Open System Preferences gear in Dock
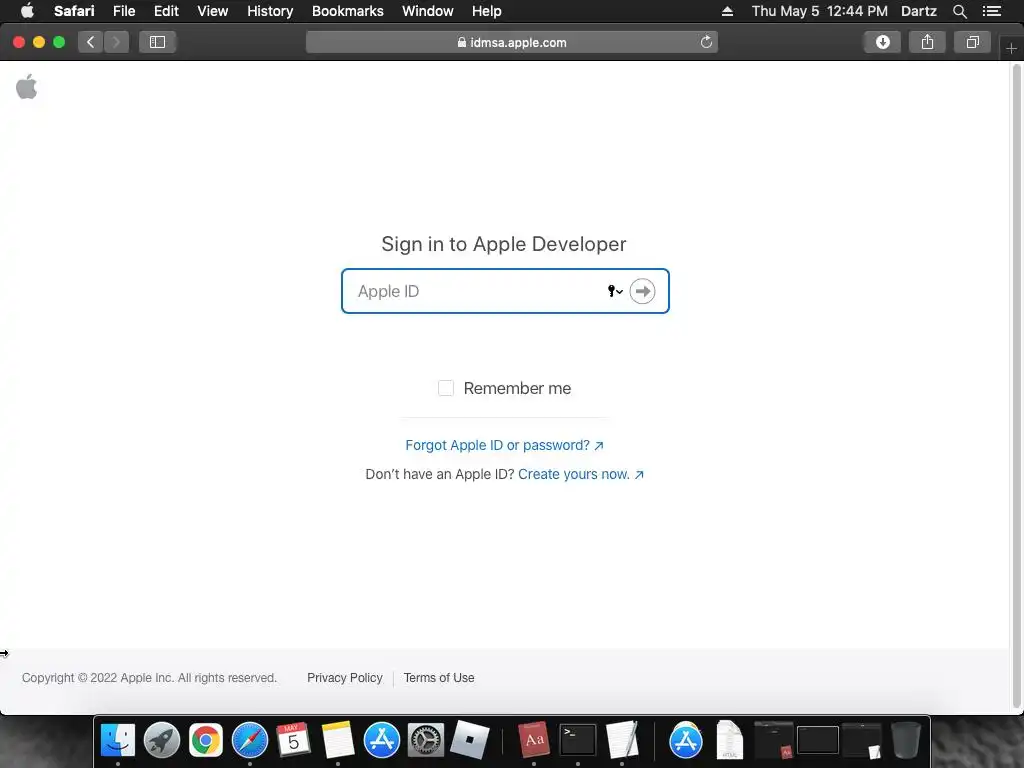1024x768 pixels. tap(425, 740)
